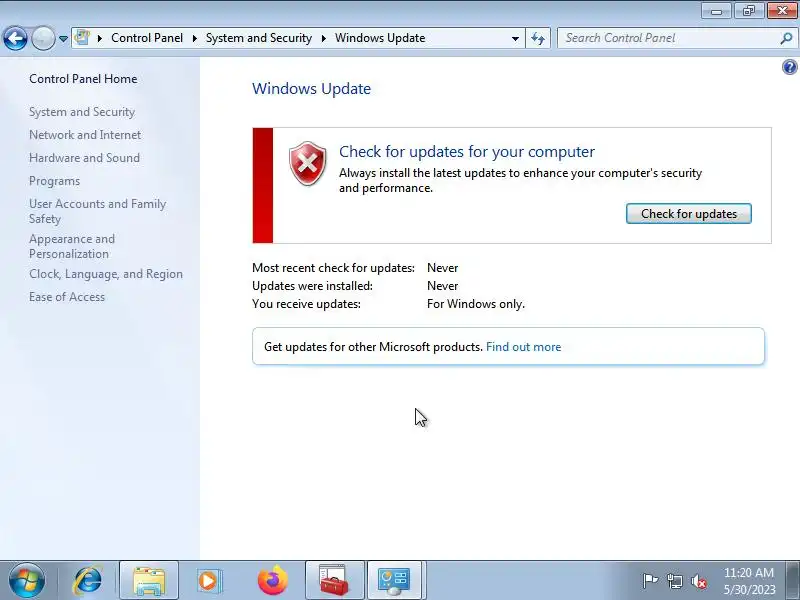Click the Windows Update page heading

tap(311, 89)
